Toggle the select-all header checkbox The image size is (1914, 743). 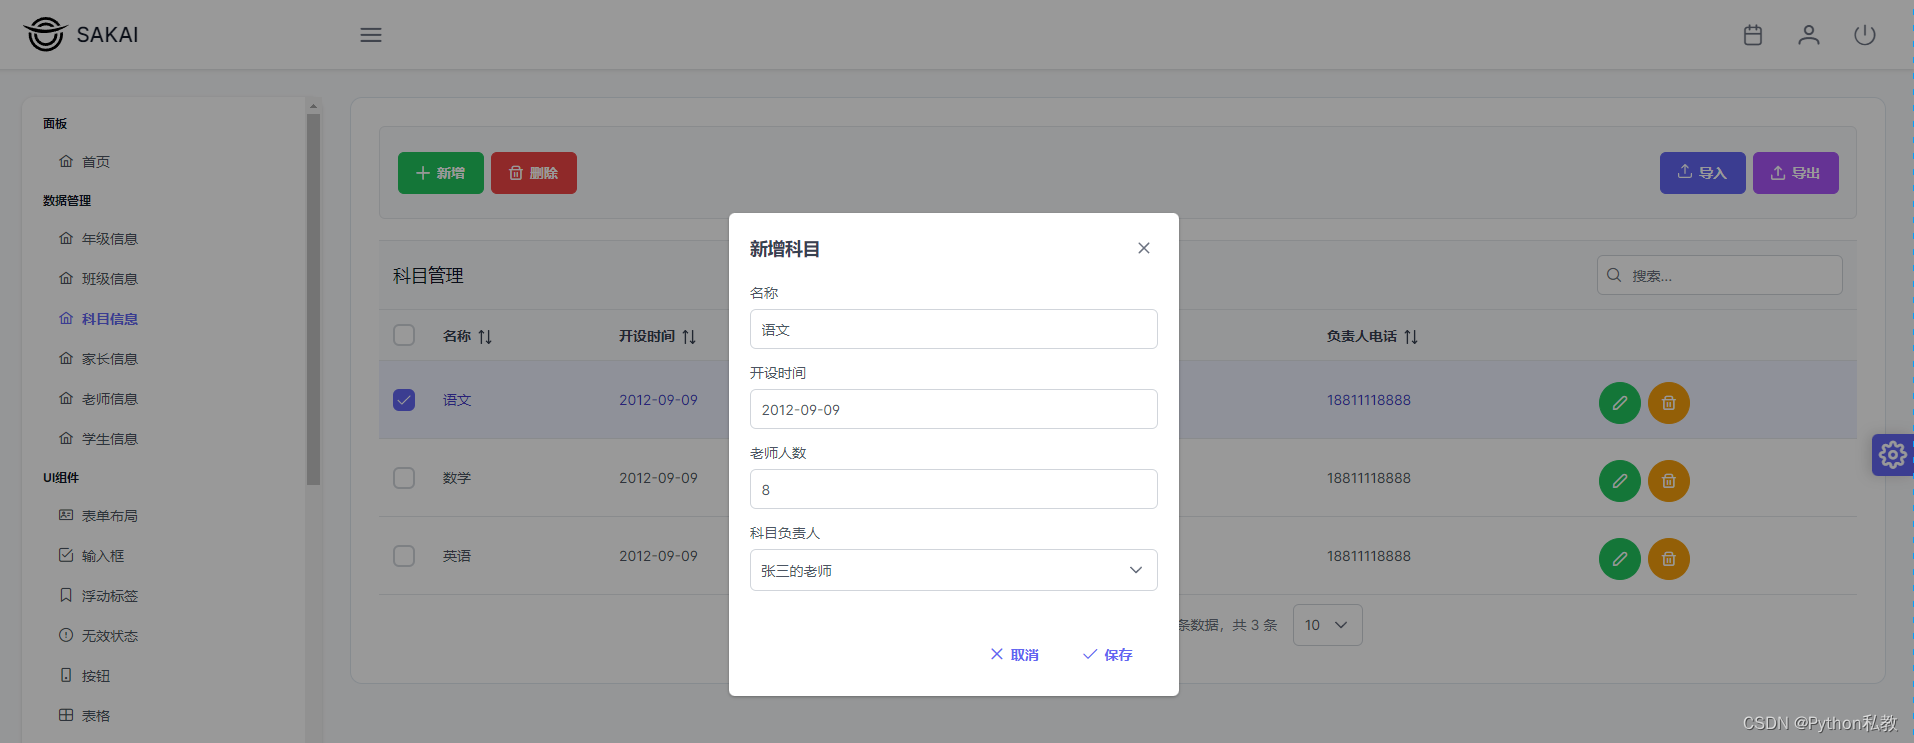pos(404,335)
